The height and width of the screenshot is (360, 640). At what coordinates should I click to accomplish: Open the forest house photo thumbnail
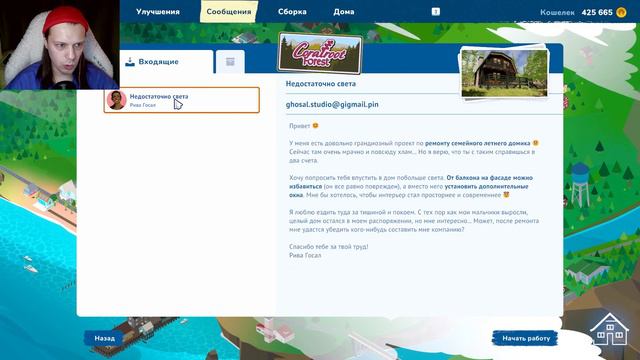point(504,73)
